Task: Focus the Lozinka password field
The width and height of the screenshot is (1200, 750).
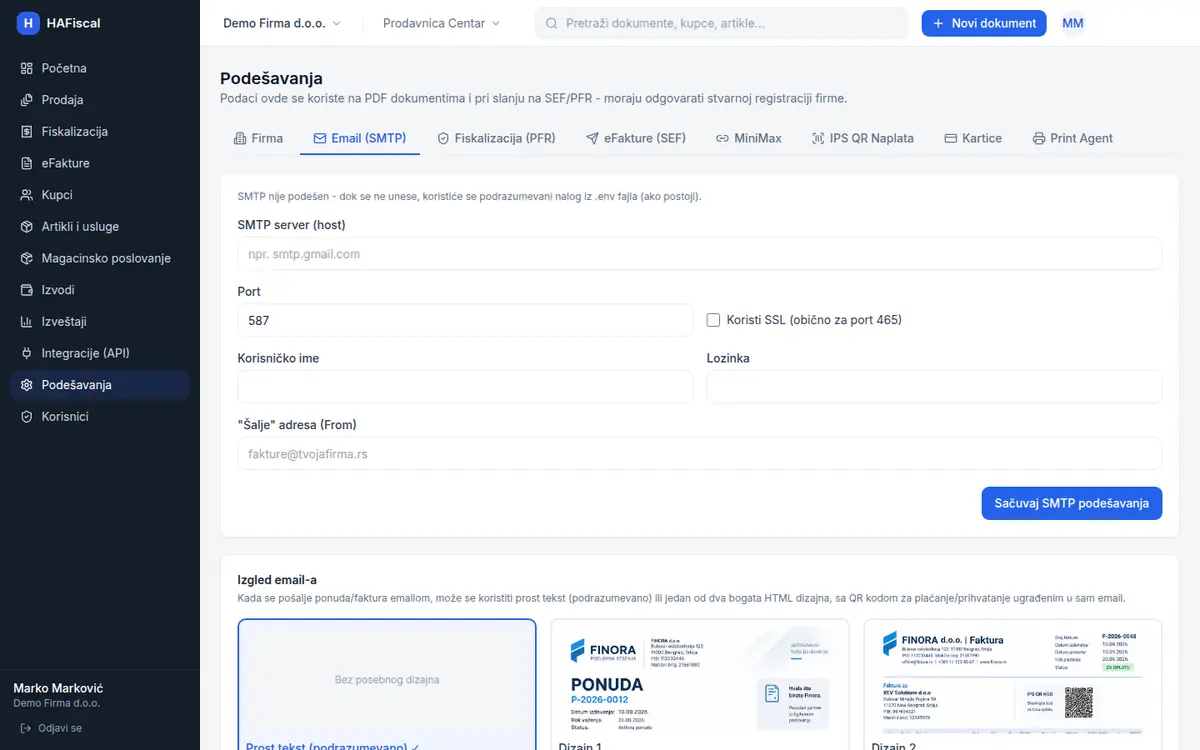Action: coord(935,387)
